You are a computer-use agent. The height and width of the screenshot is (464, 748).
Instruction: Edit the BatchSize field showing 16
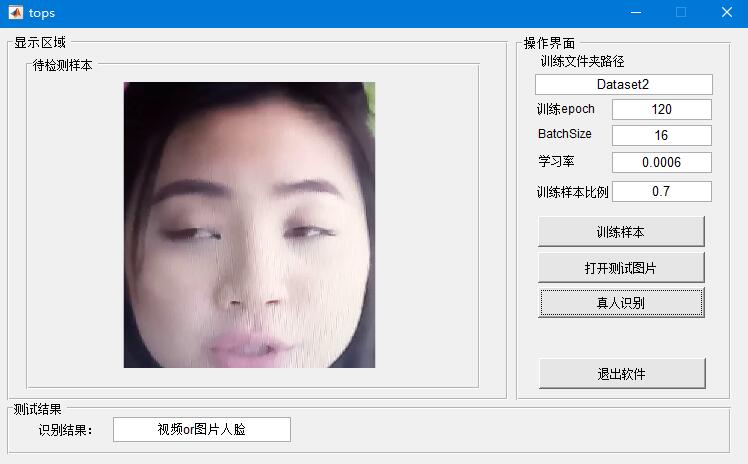tap(662, 135)
